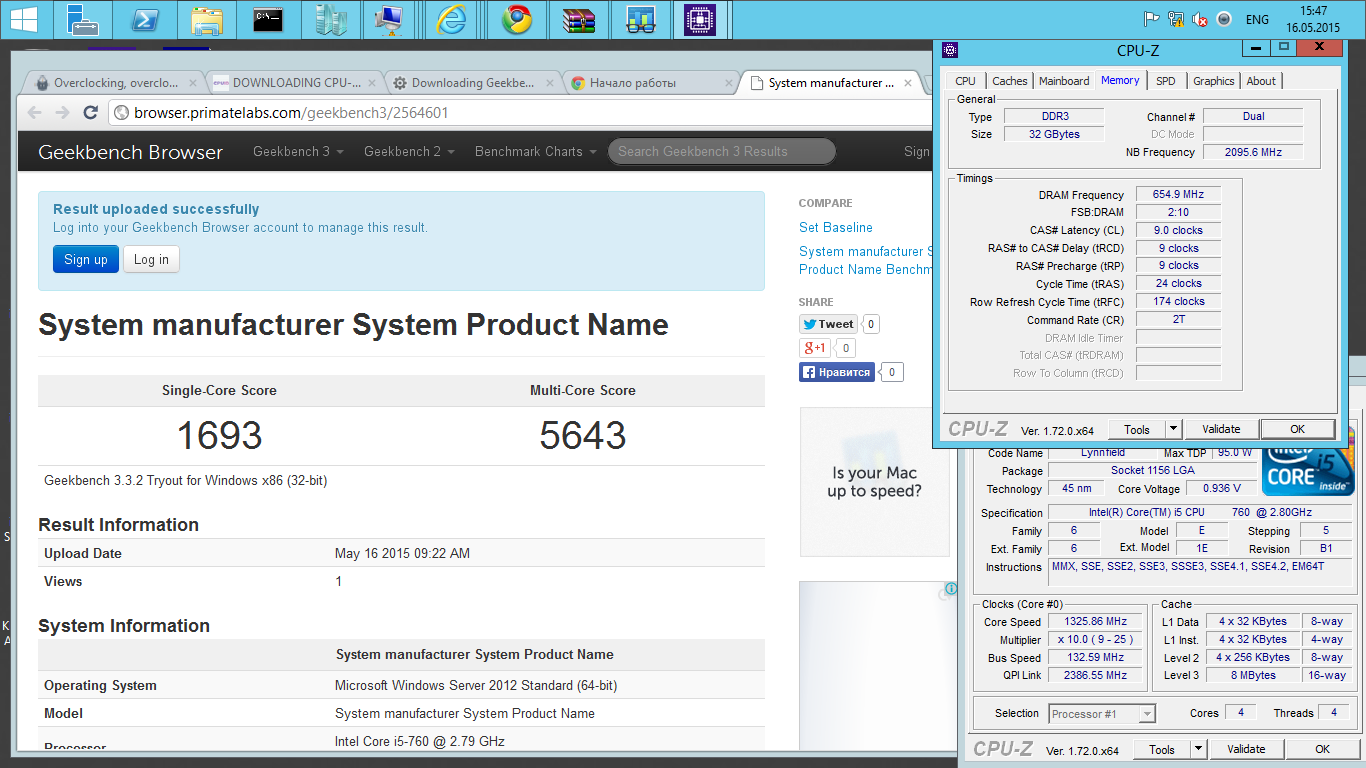Viewport: 1366px width, 768px height.
Task: Change ENG input language in tray
Action: pos(1257,19)
